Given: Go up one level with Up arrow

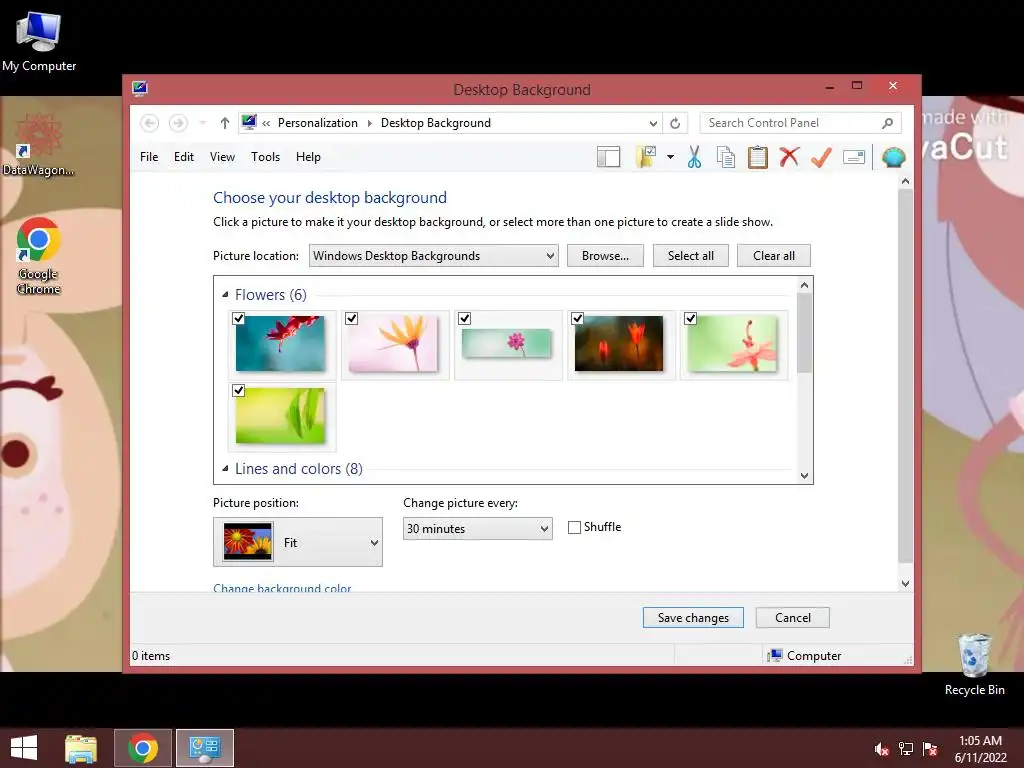Looking at the screenshot, I should pyautogui.click(x=225, y=123).
